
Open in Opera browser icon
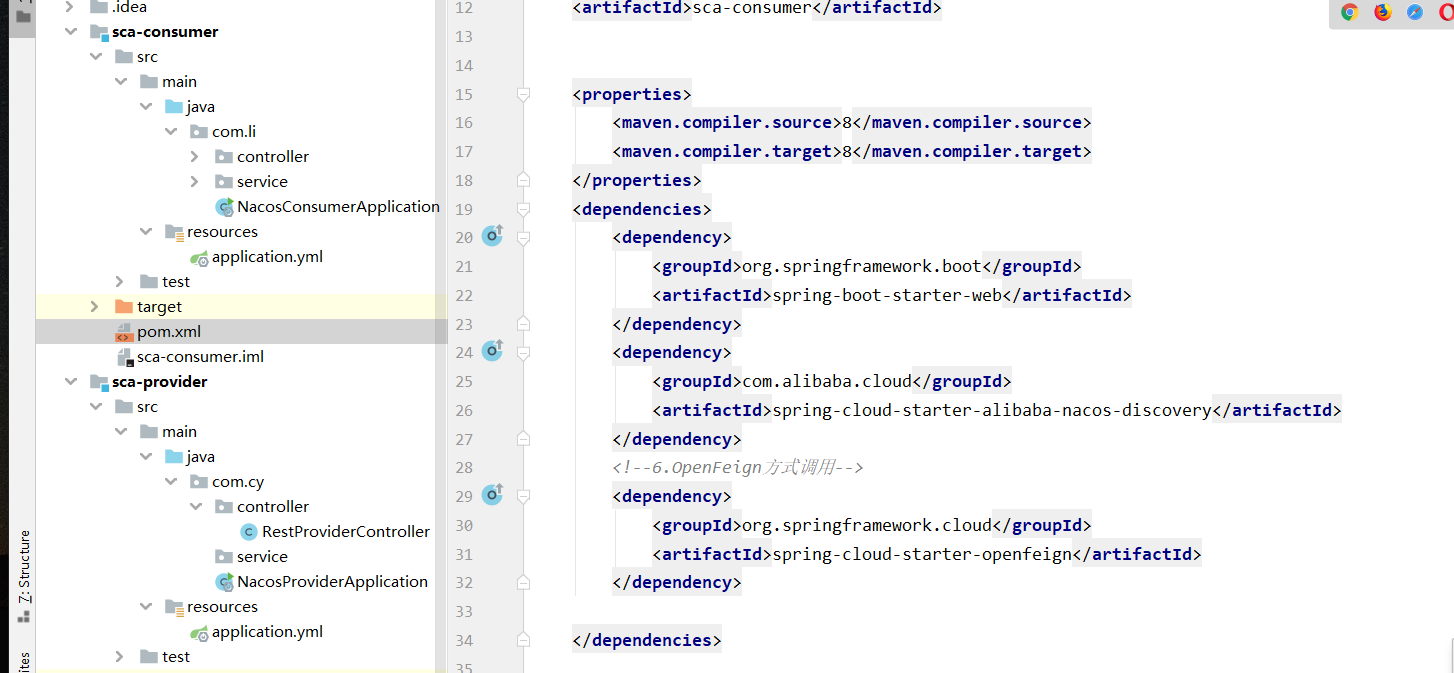1447,13
